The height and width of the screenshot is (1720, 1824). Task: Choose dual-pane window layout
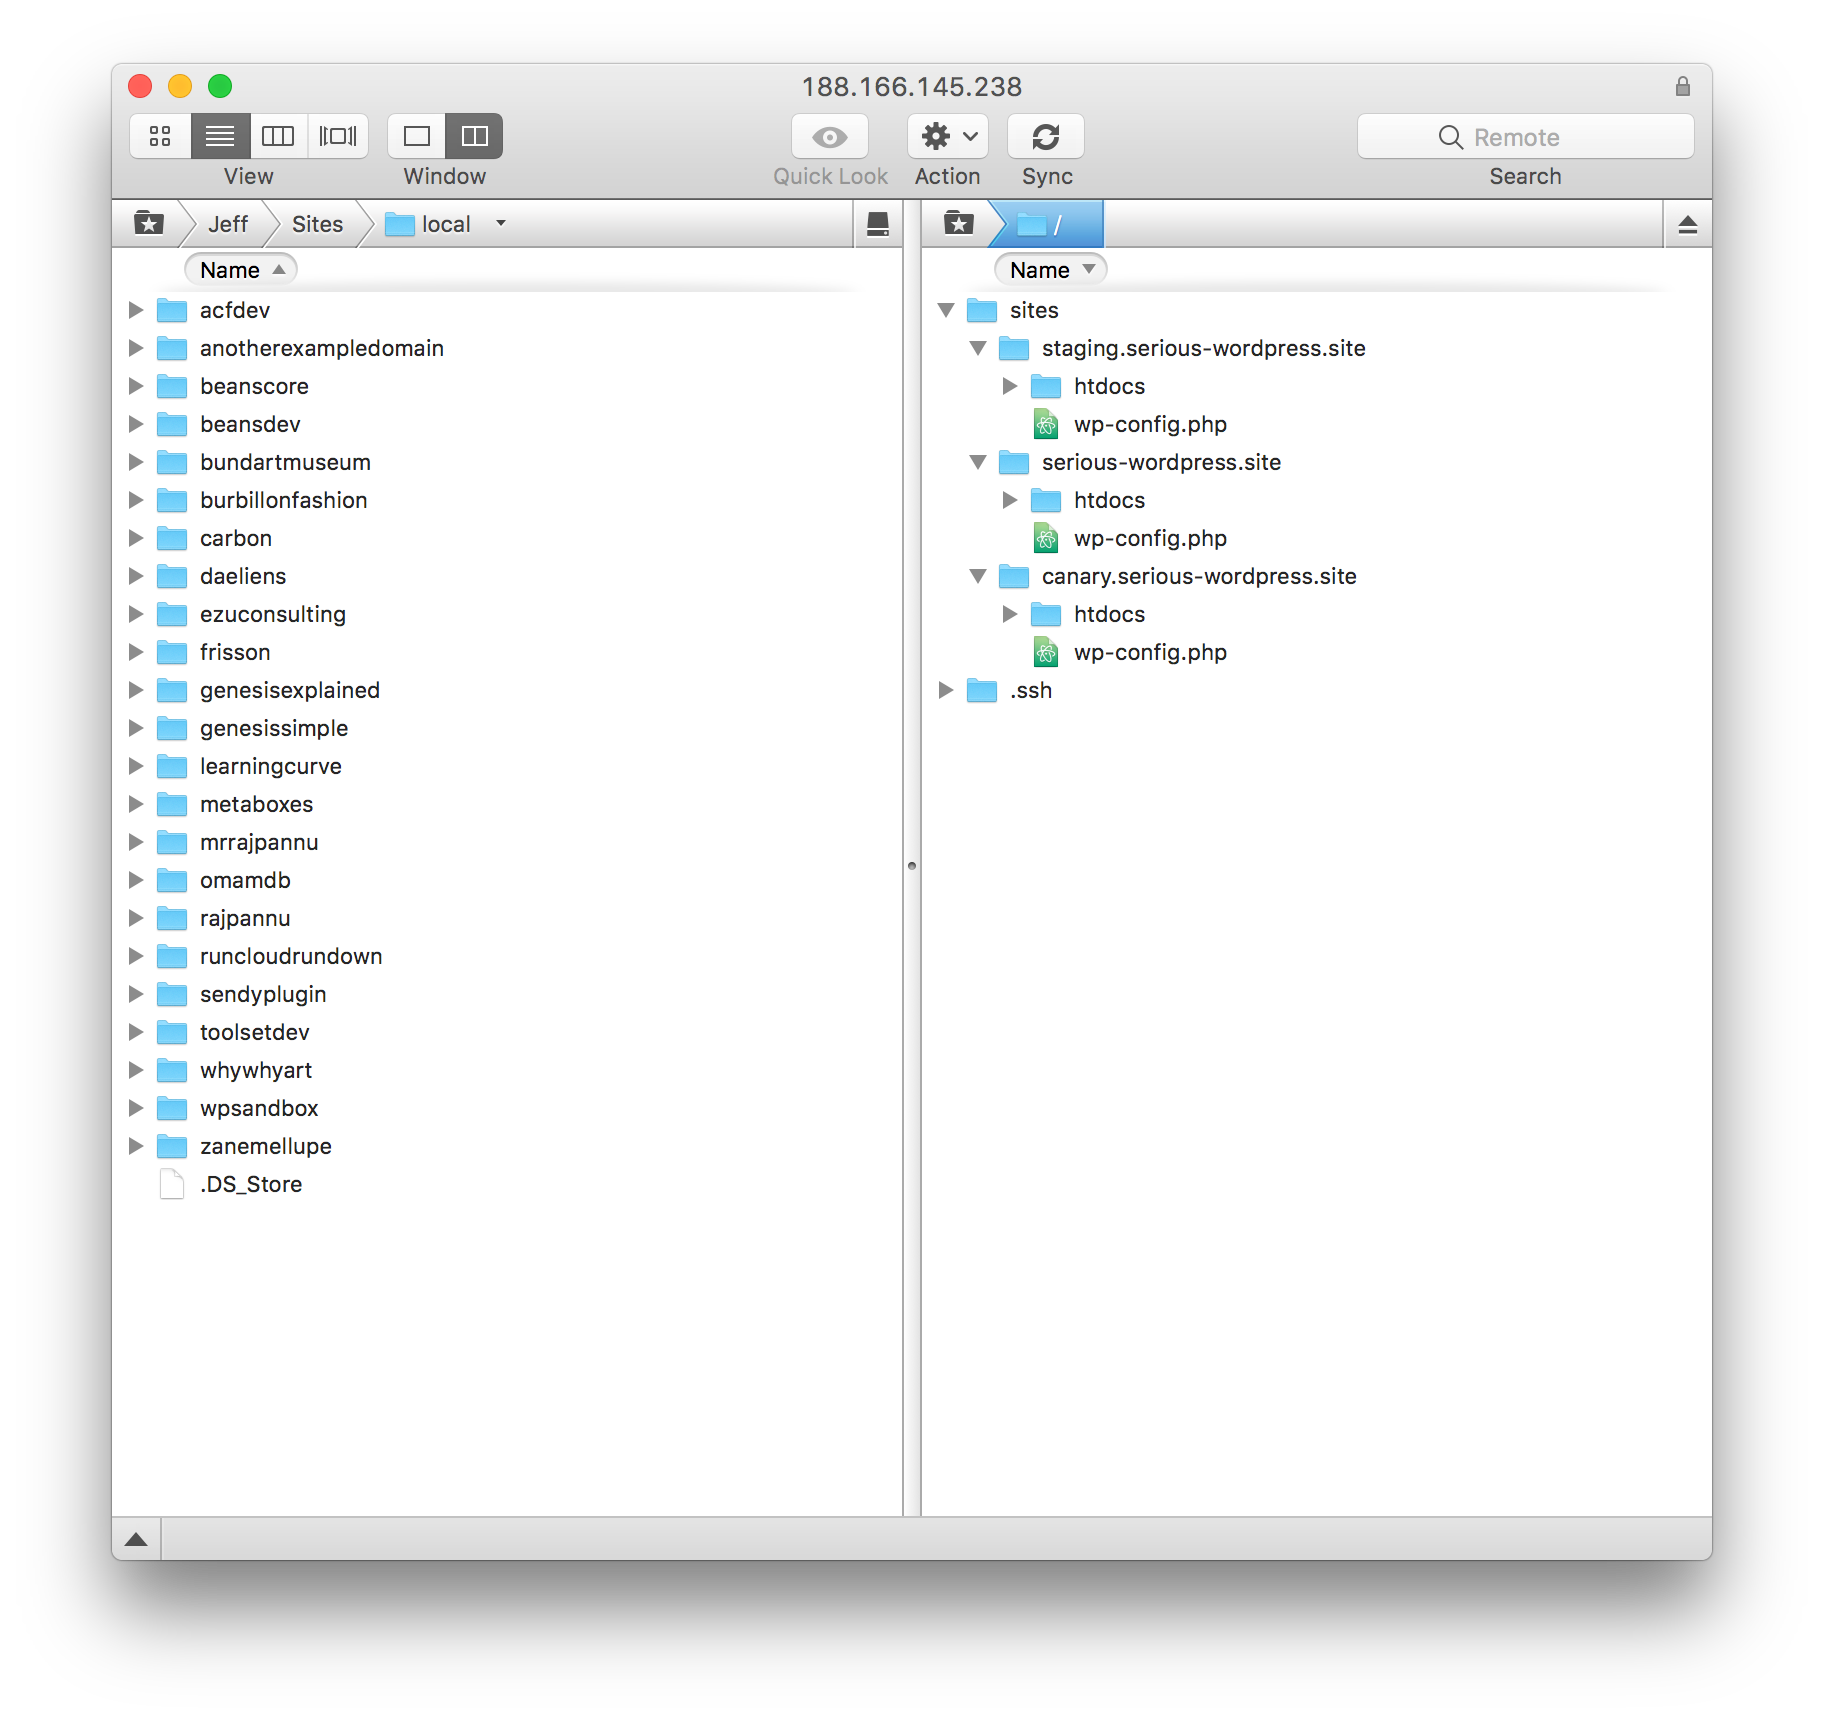pyautogui.click(x=475, y=136)
